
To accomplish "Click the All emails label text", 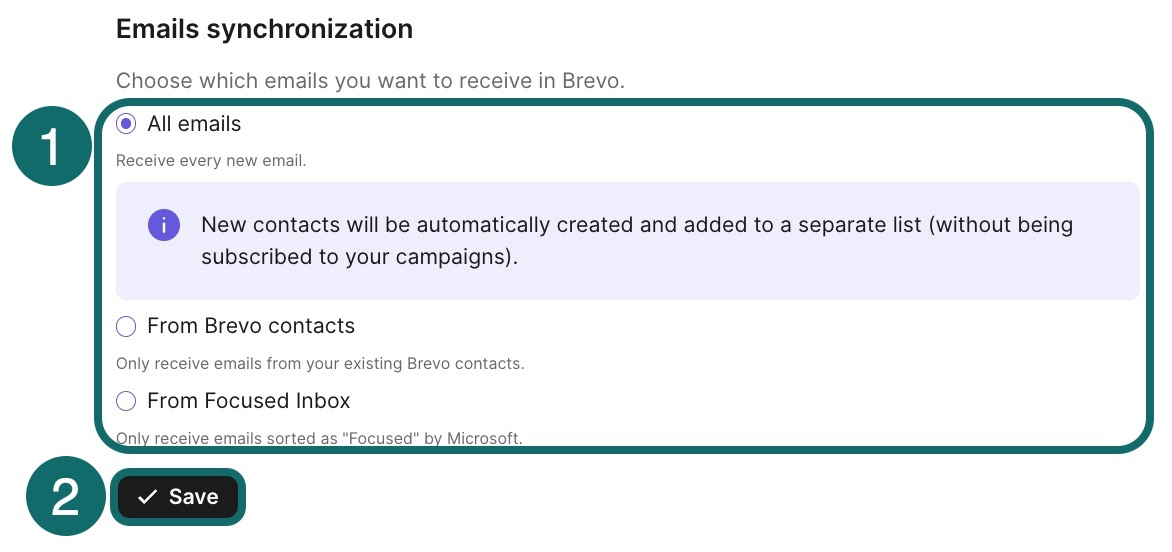I will point(194,124).
